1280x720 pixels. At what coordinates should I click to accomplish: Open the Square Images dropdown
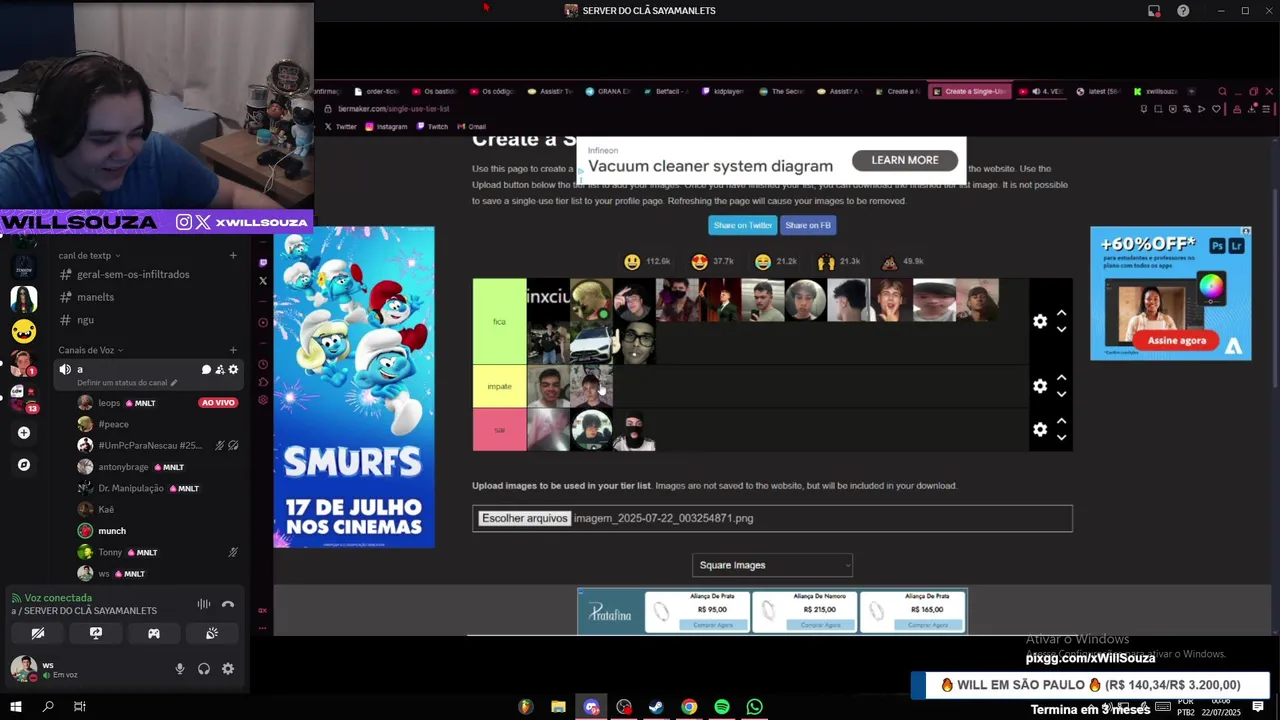772,565
